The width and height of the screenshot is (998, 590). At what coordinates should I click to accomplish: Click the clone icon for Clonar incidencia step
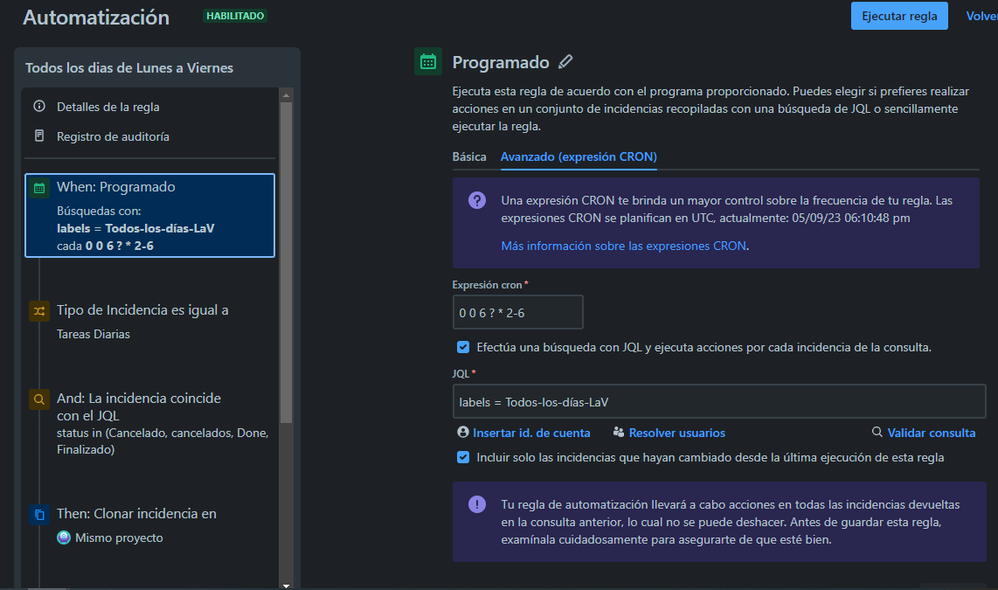(39, 514)
